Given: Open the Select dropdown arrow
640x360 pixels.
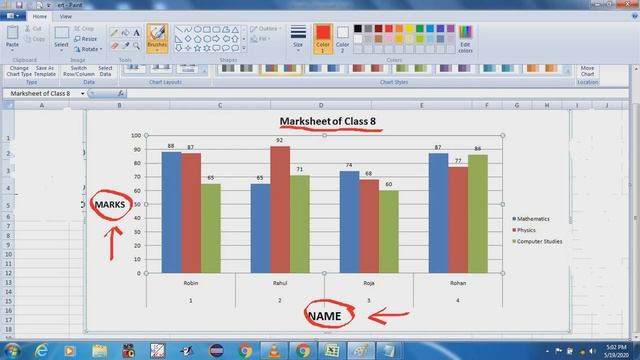Looking at the screenshot, I should click(61, 50).
